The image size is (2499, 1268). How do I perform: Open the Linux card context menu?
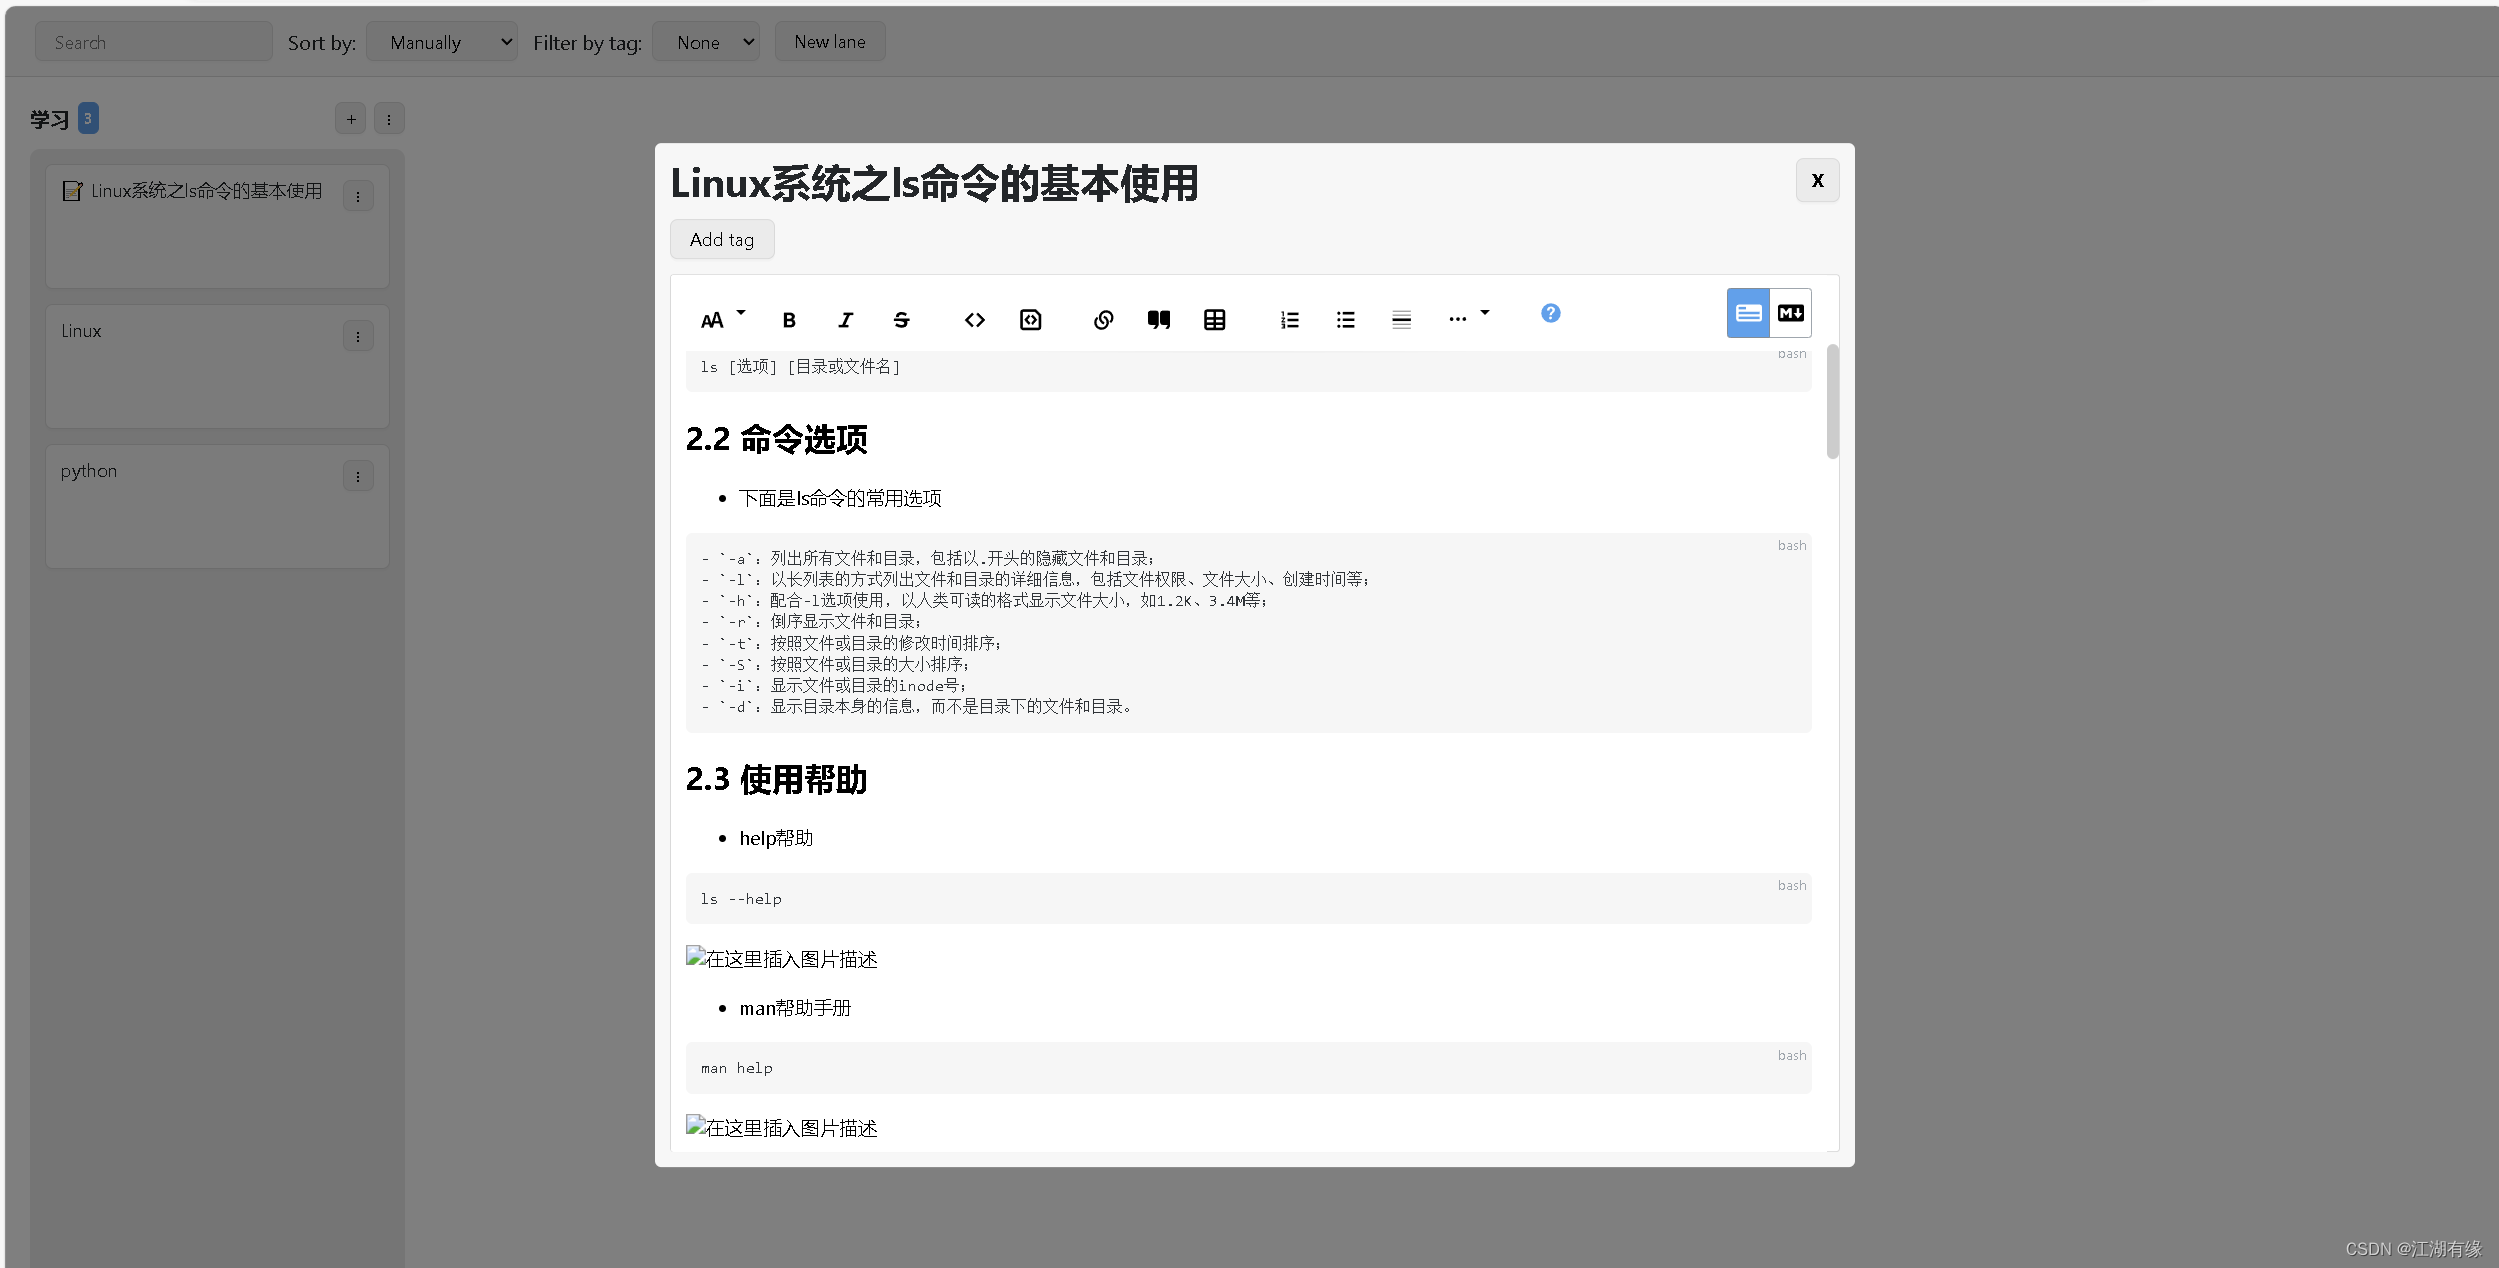[357, 336]
